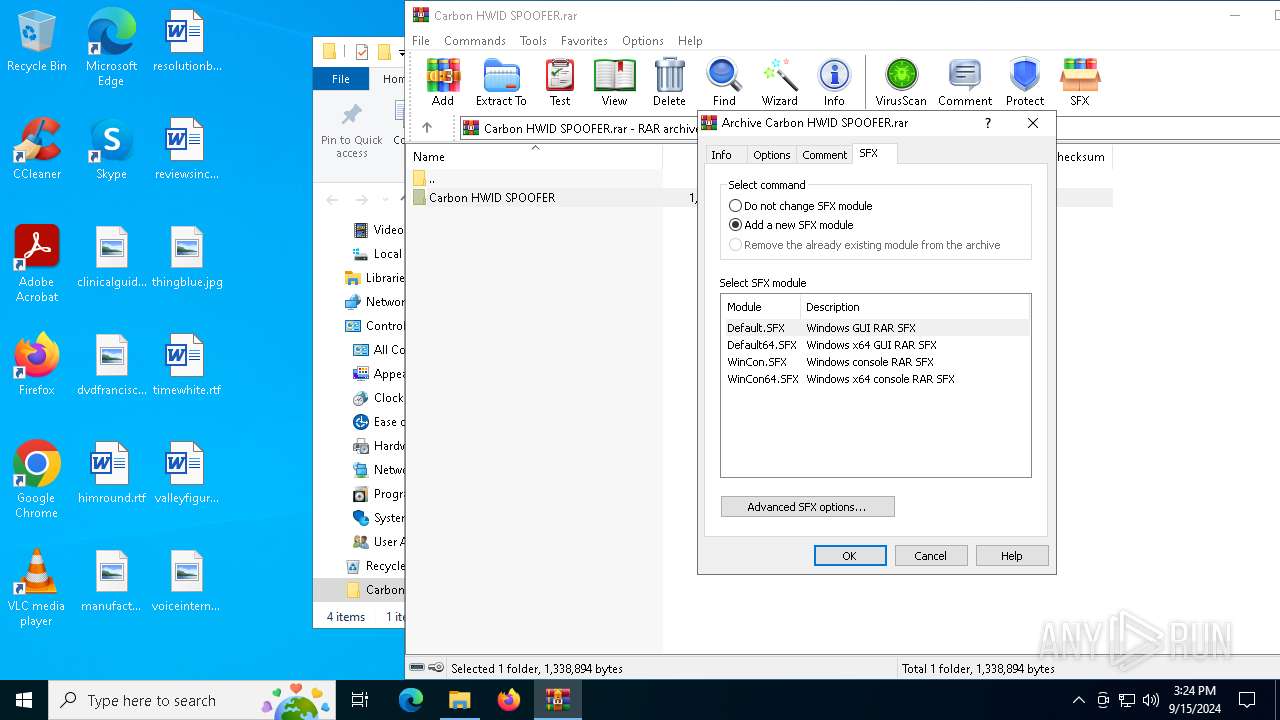
Task: Click the Find toolbar icon
Action: 724,82
